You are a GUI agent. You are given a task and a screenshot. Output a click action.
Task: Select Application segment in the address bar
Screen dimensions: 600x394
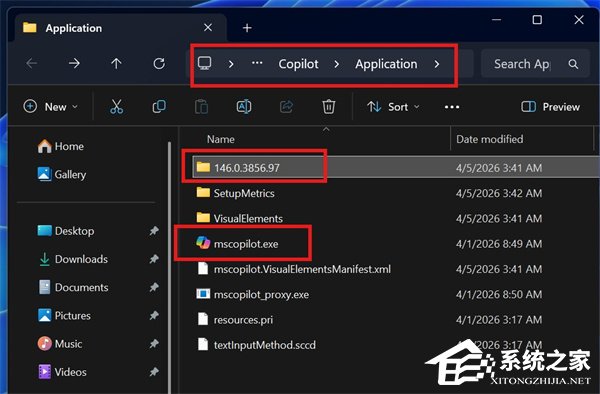[x=386, y=64]
